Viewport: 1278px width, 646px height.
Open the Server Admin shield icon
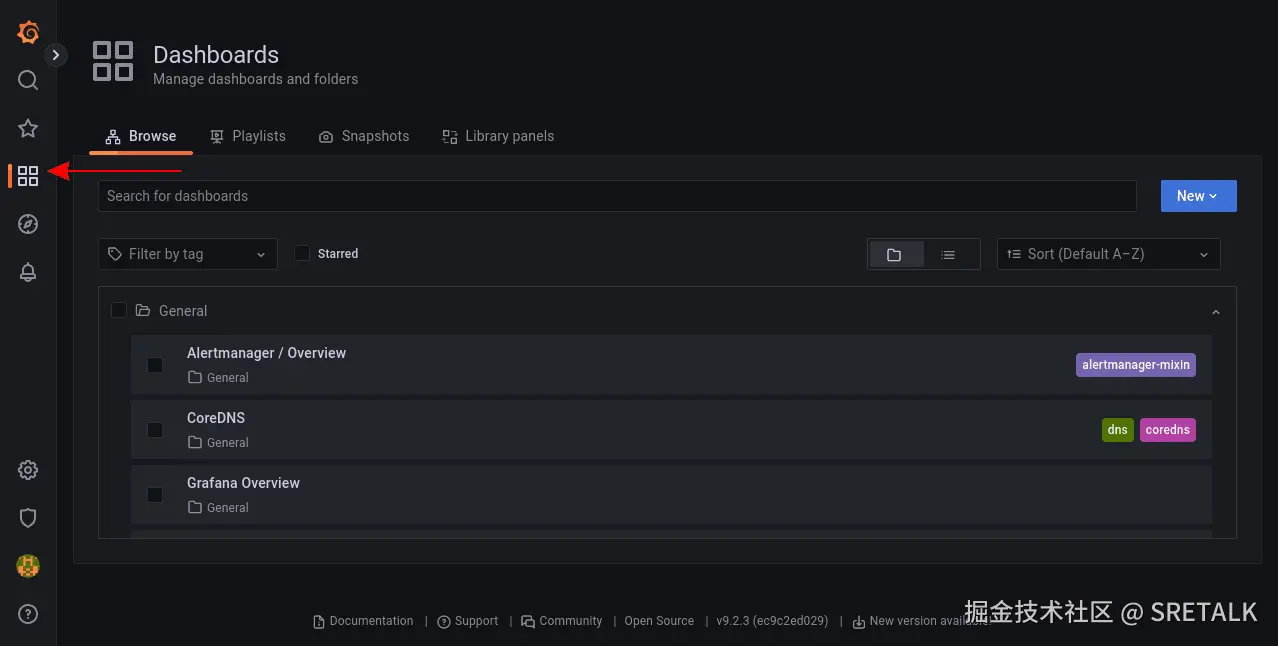click(x=28, y=518)
